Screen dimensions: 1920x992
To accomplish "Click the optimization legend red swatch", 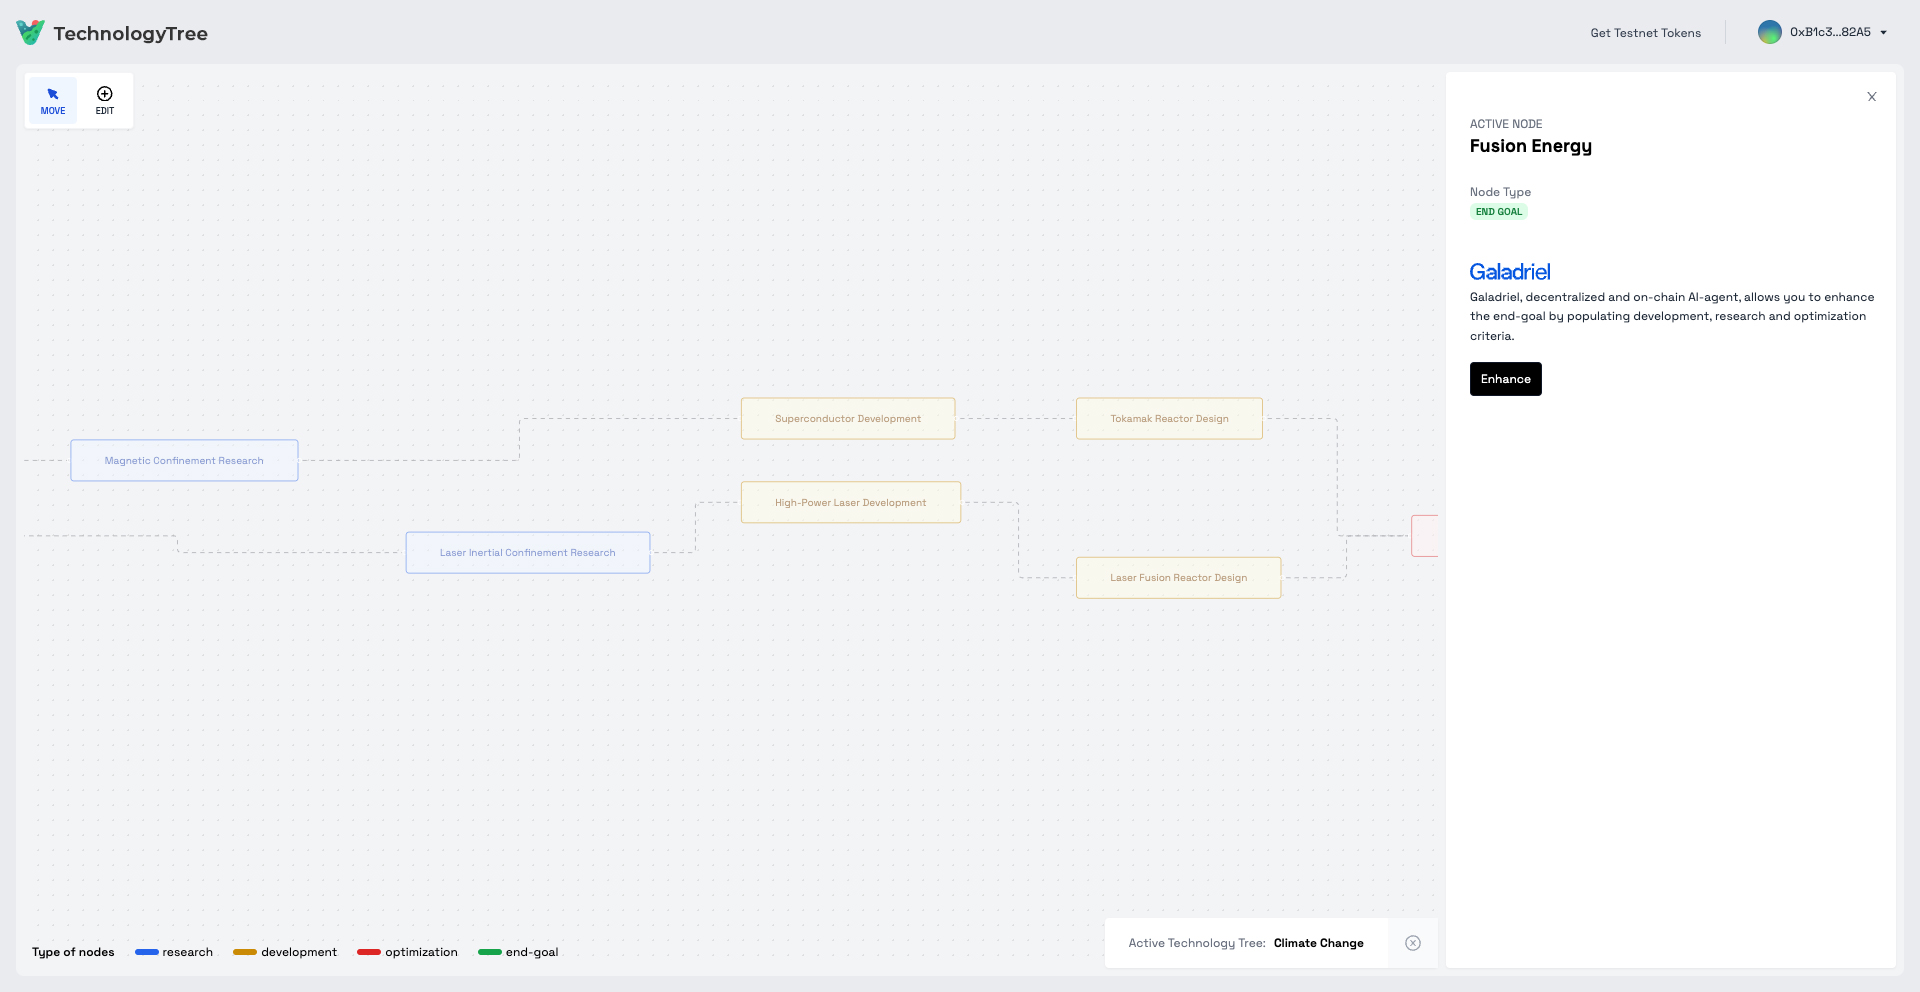I will (x=369, y=952).
